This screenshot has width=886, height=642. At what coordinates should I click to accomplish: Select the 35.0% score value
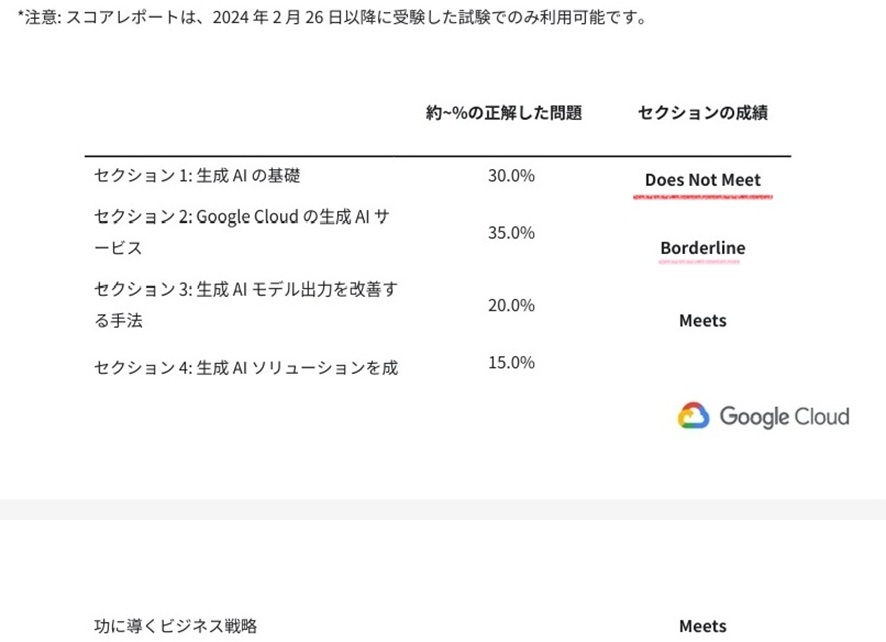click(x=511, y=233)
